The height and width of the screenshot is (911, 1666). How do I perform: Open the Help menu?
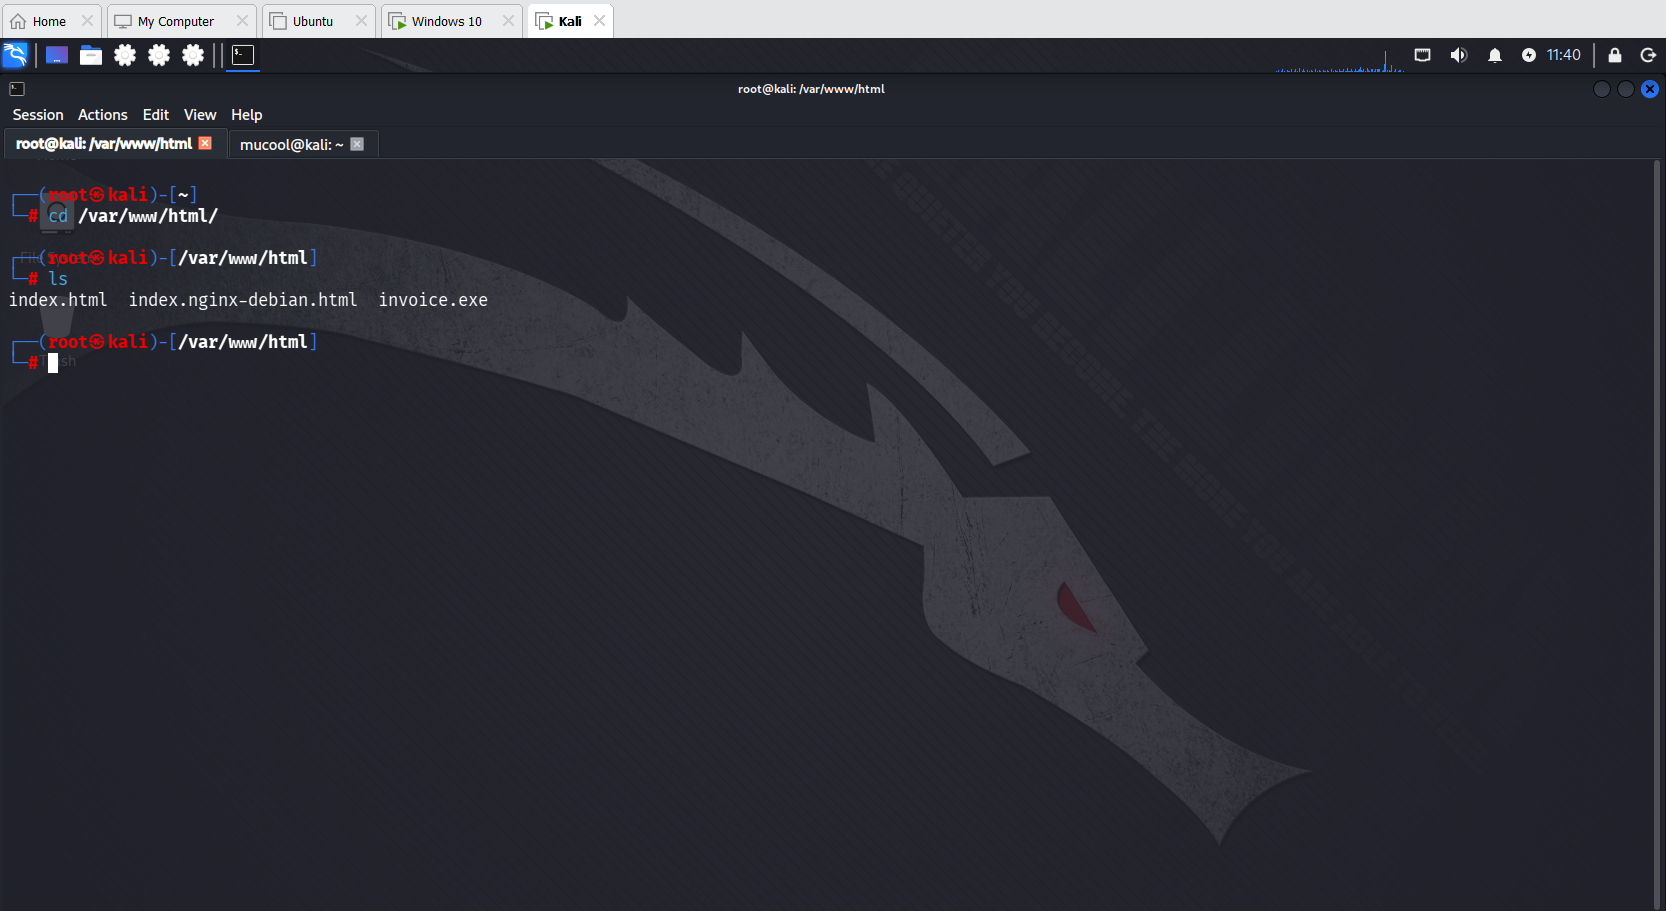(x=247, y=115)
